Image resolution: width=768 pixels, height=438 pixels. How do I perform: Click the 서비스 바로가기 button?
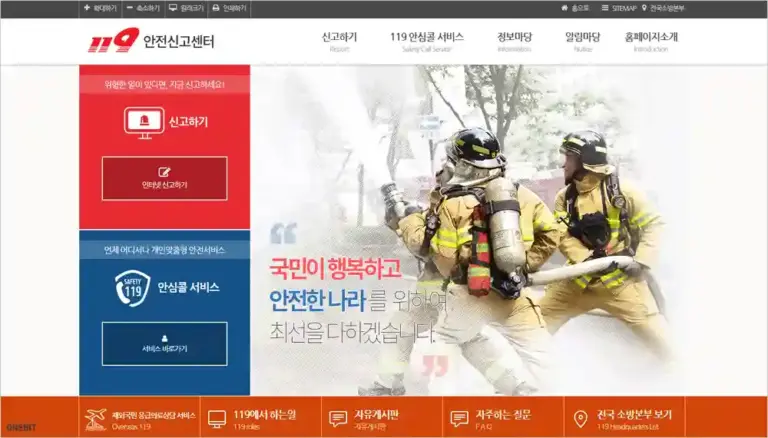[x=165, y=344]
